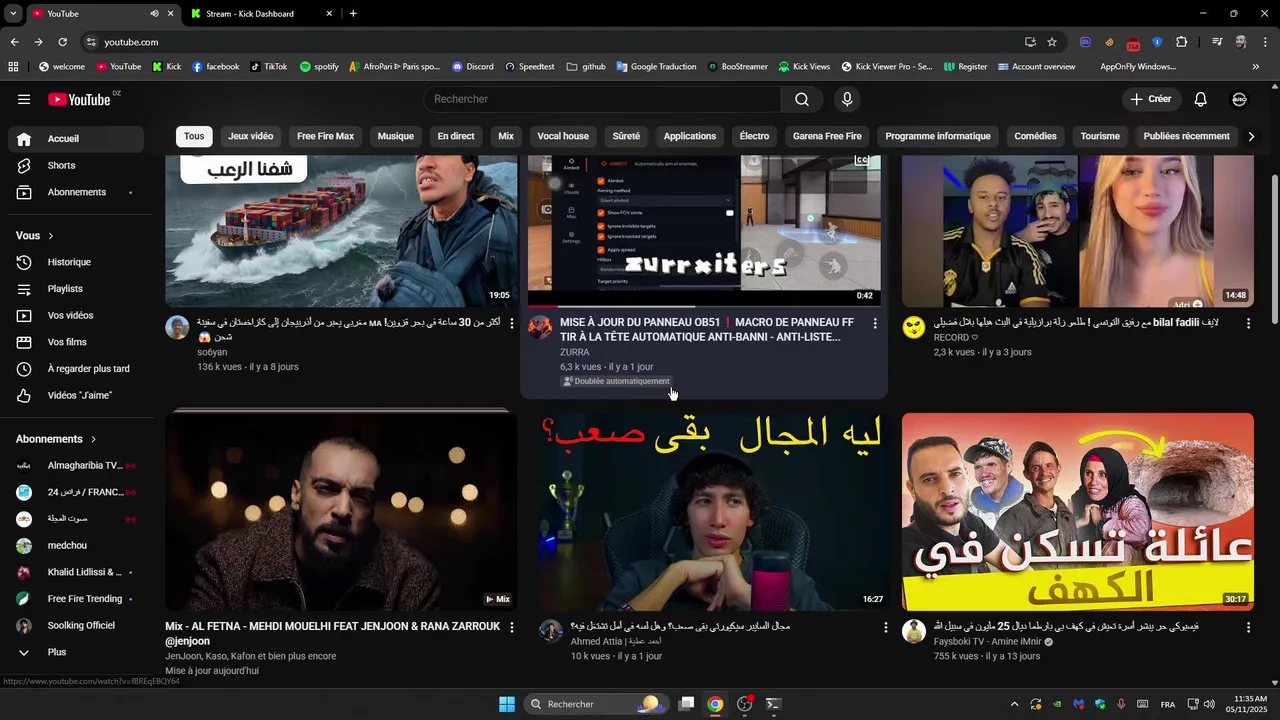1280x720 pixels.
Task: Open the YouTube guide hamburger menu
Action: click(x=24, y=99)
